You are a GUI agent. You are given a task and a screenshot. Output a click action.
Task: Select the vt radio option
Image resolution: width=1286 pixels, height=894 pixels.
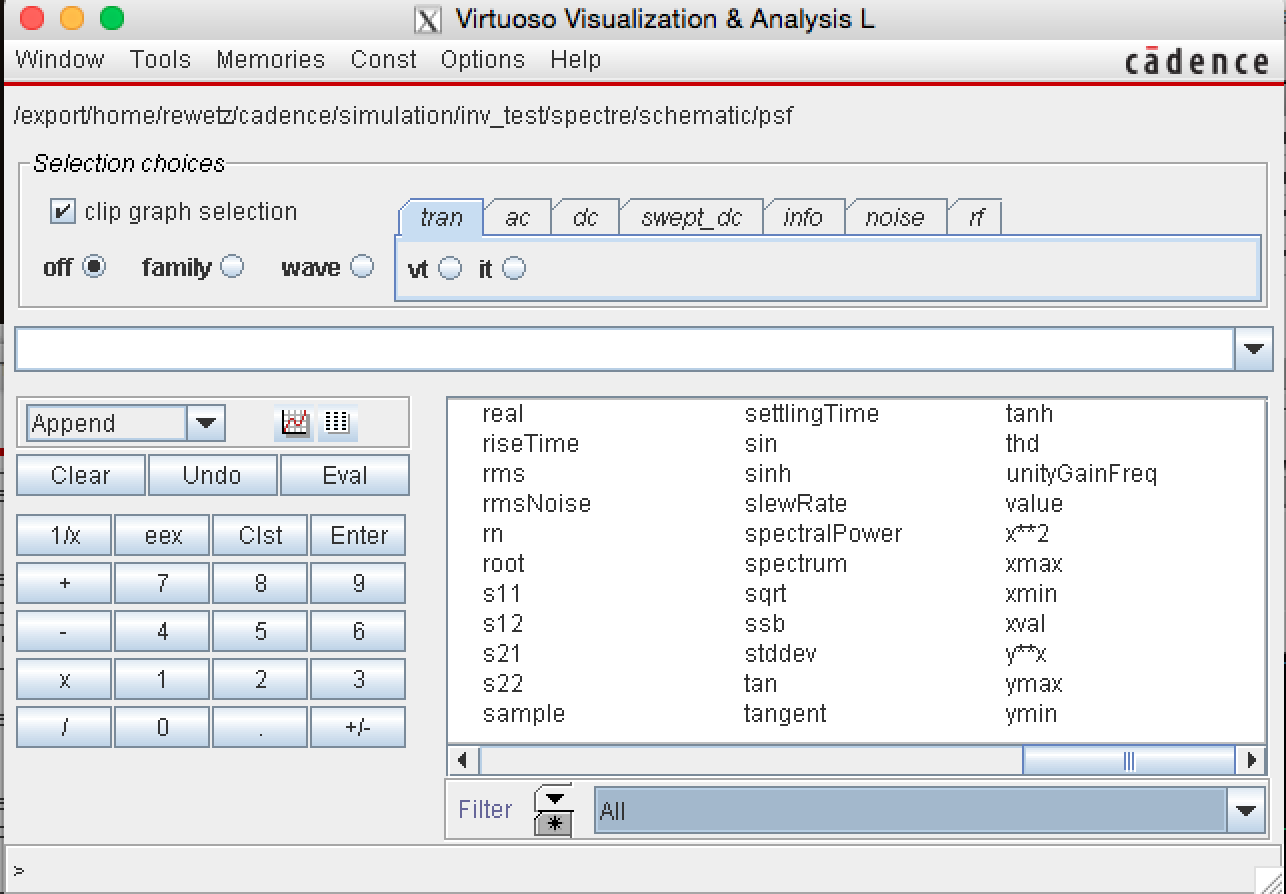tap(450, 268)
